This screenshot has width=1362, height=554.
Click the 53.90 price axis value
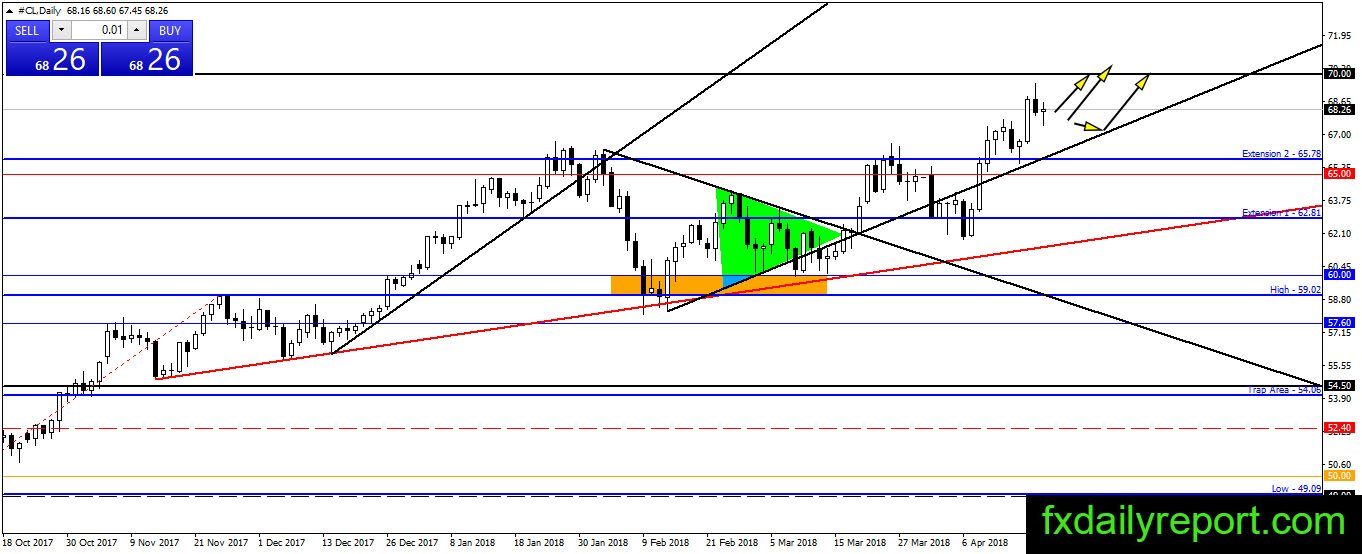pos(1339,398)
